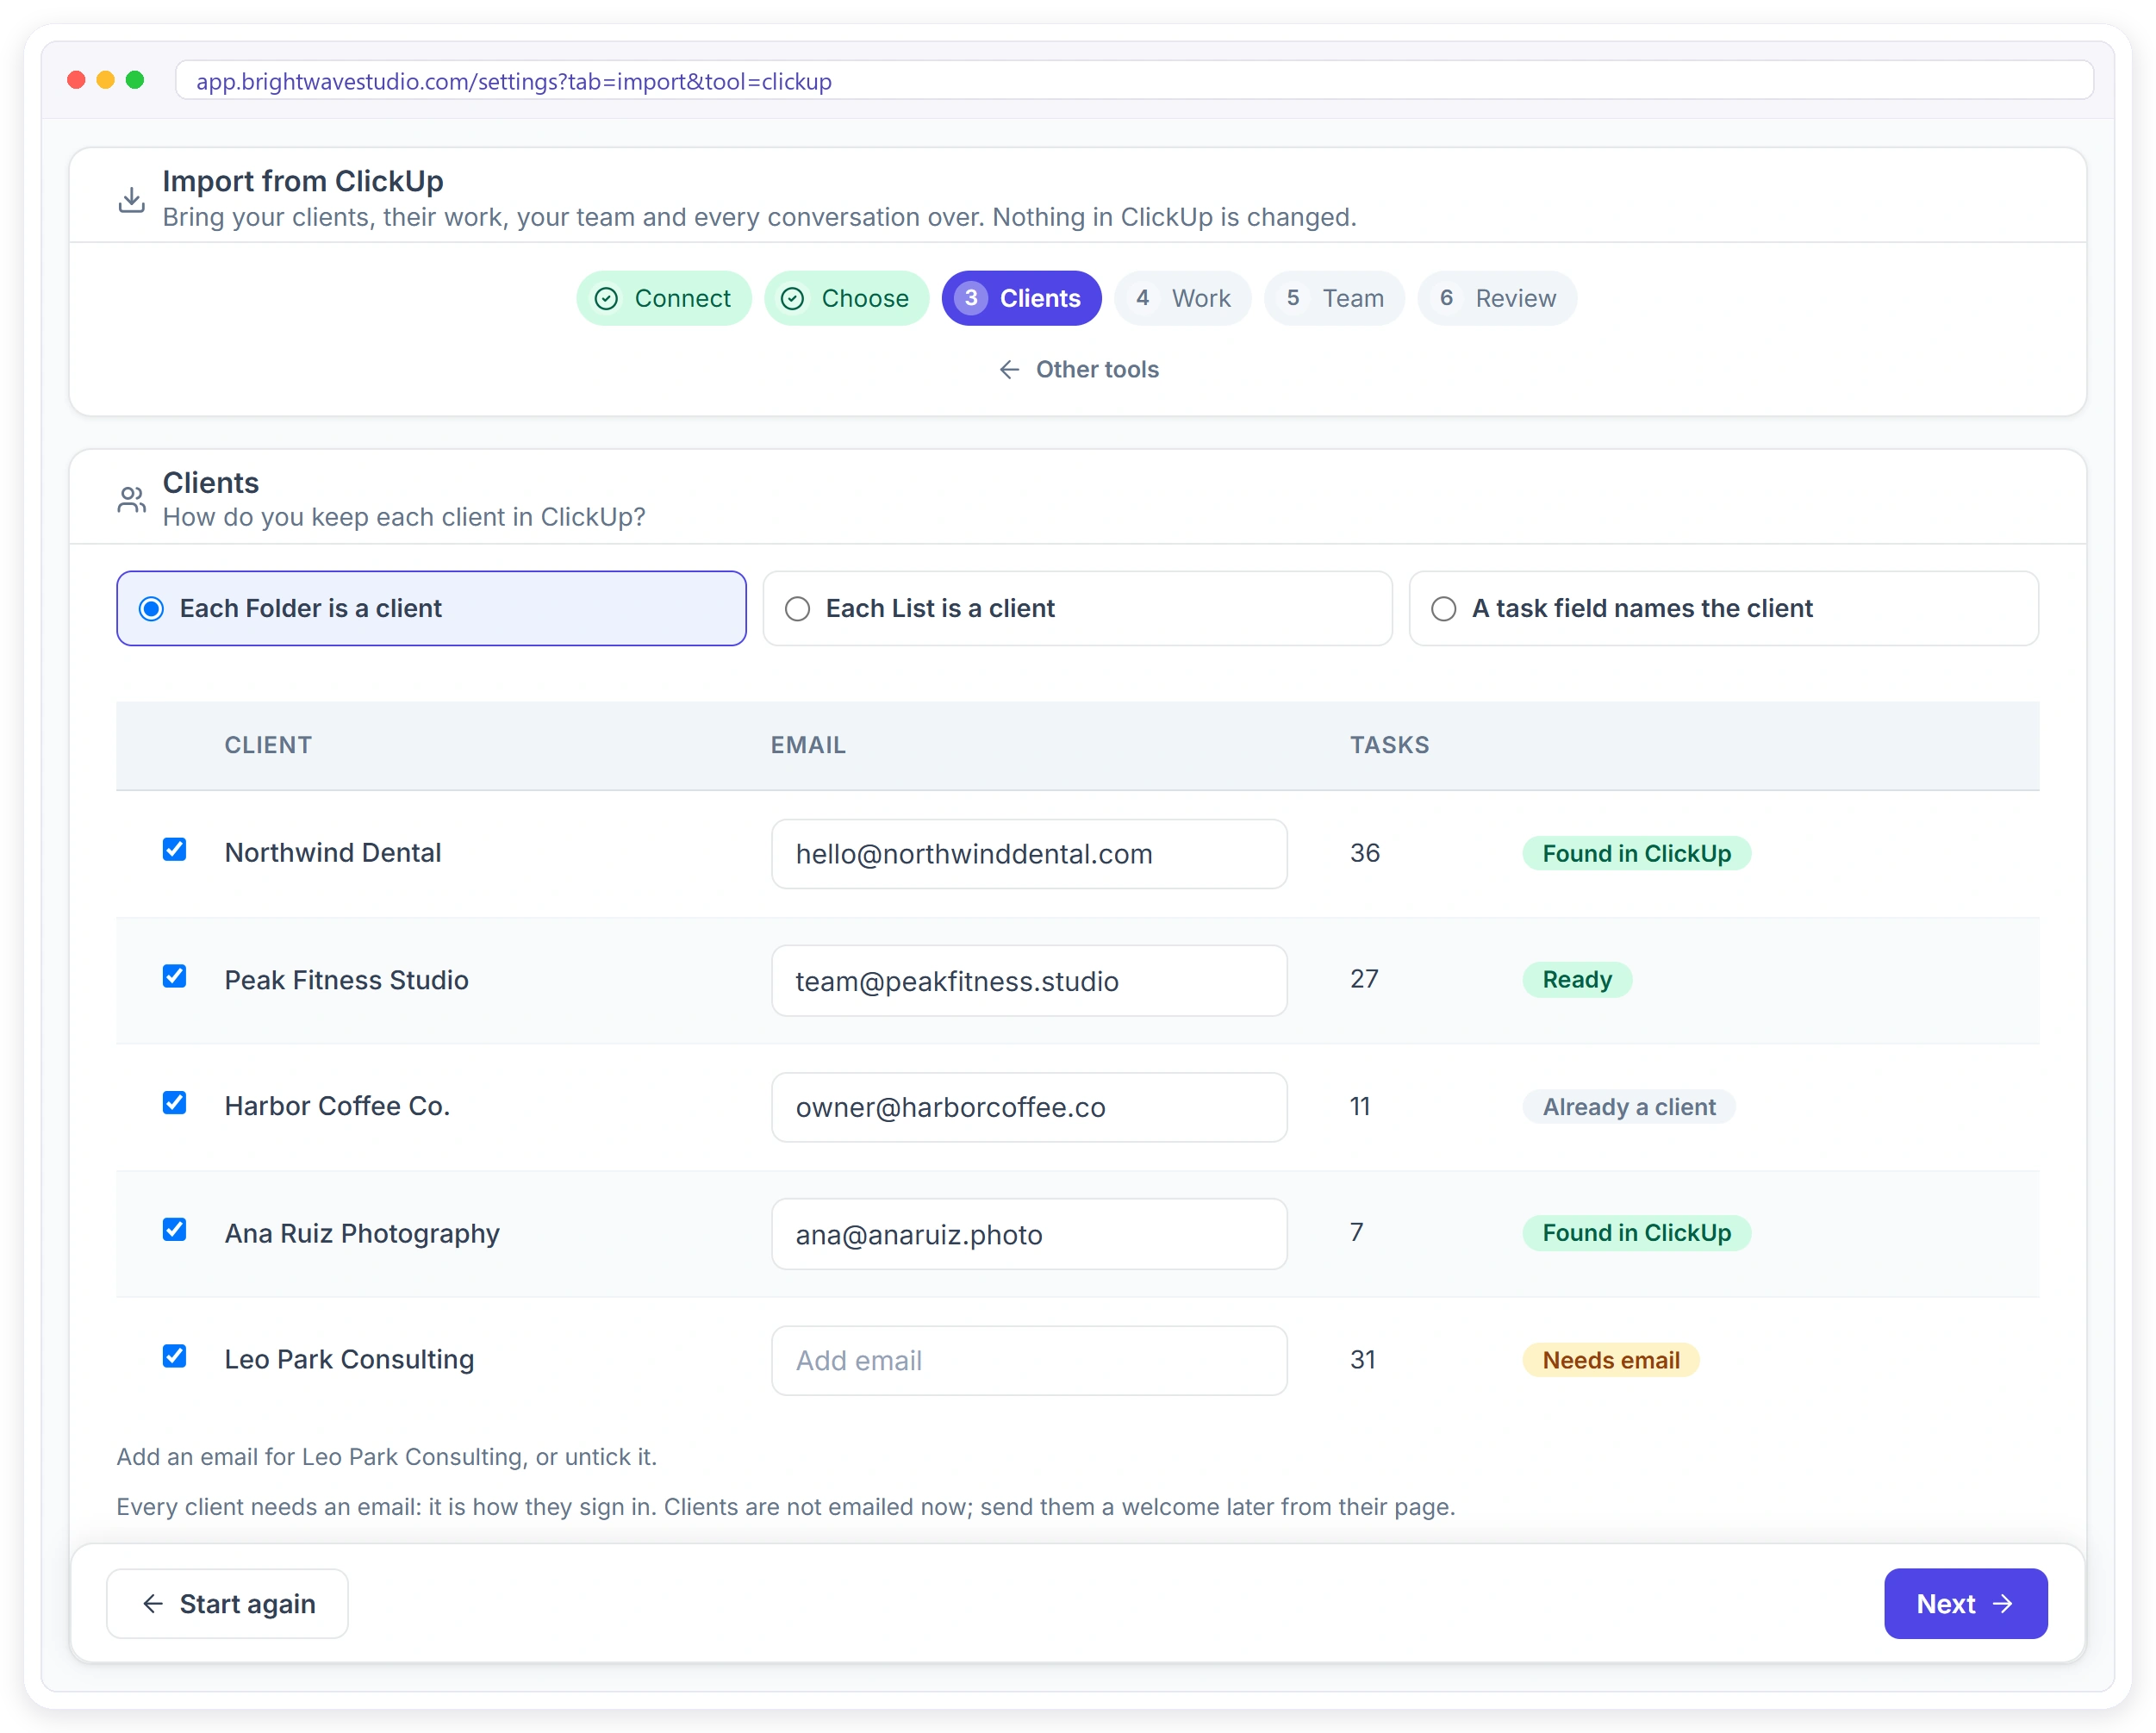Click the check icon on Connect step

(x=606, y=298)
